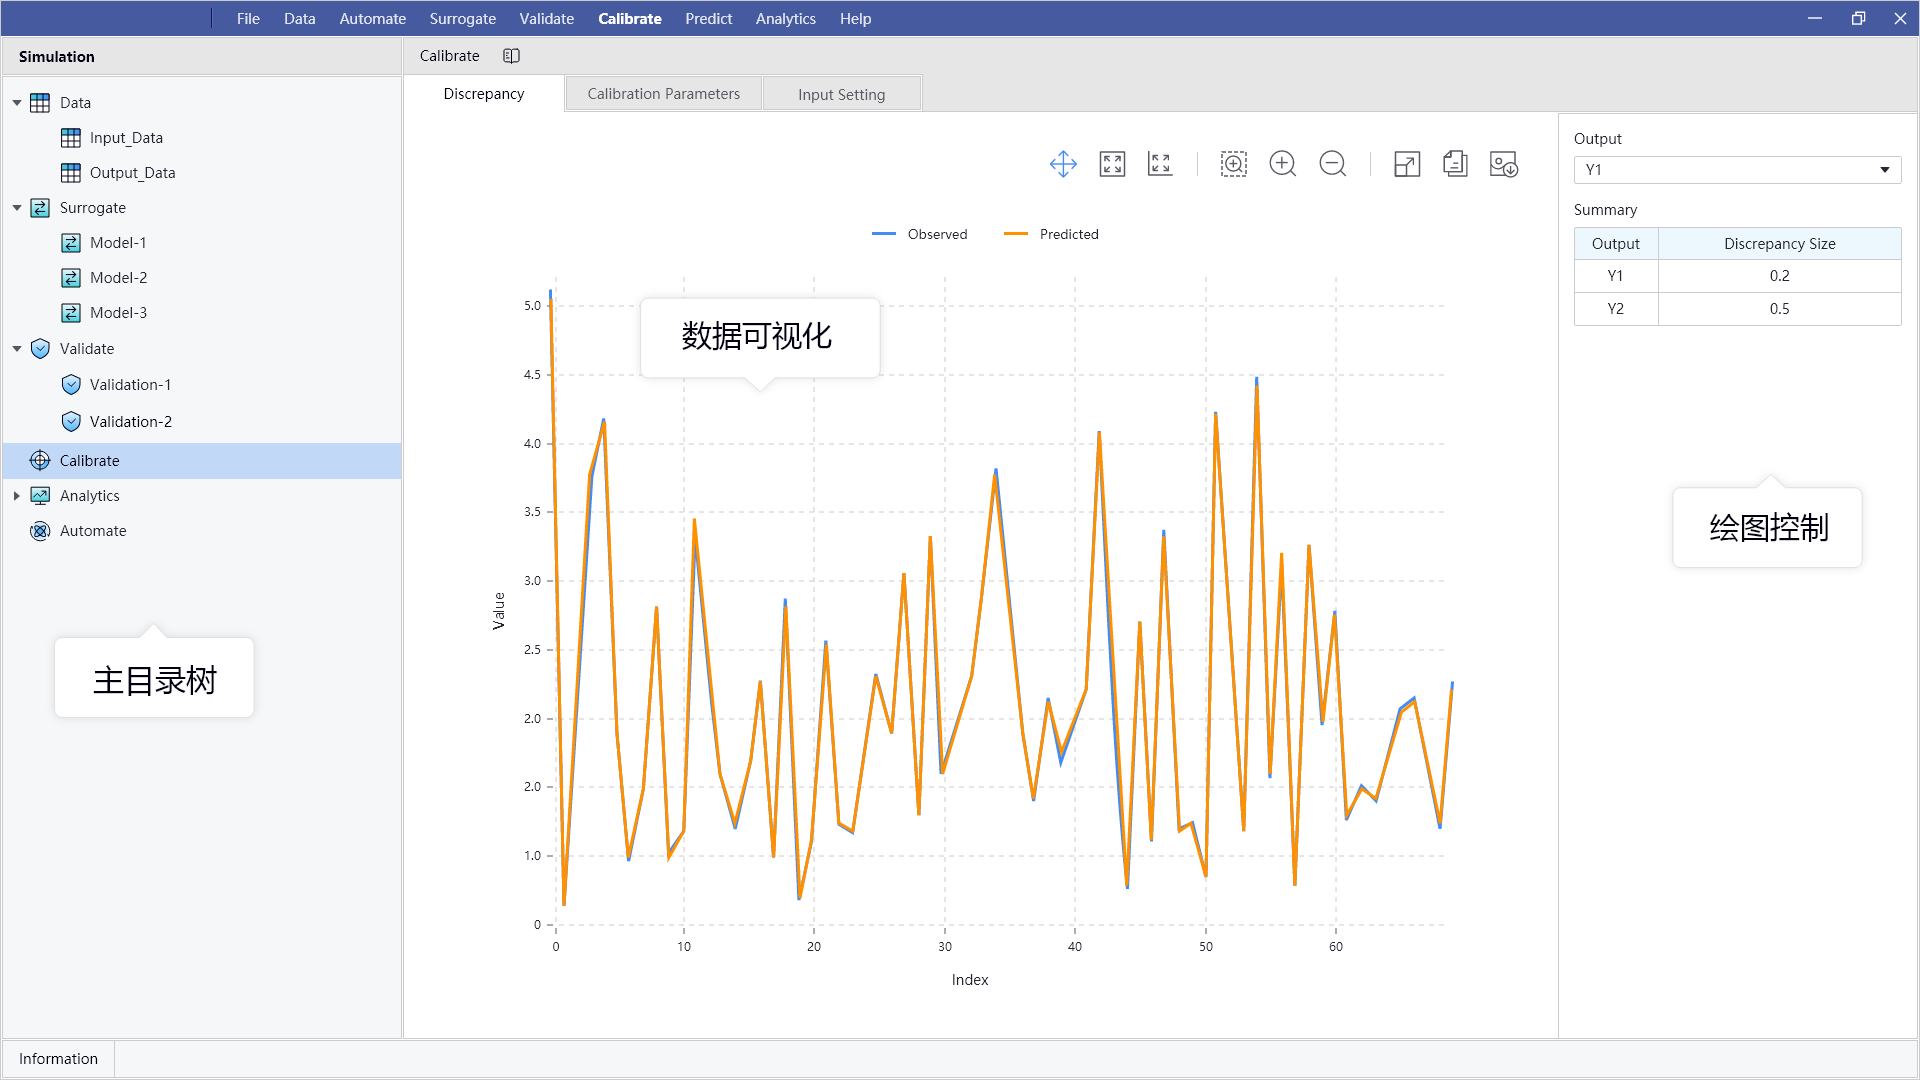Image resolution: width=1920 pixels, height=1080 pixels.
Task: Open the Analytics menu
Action: click(x=785, y=18)
